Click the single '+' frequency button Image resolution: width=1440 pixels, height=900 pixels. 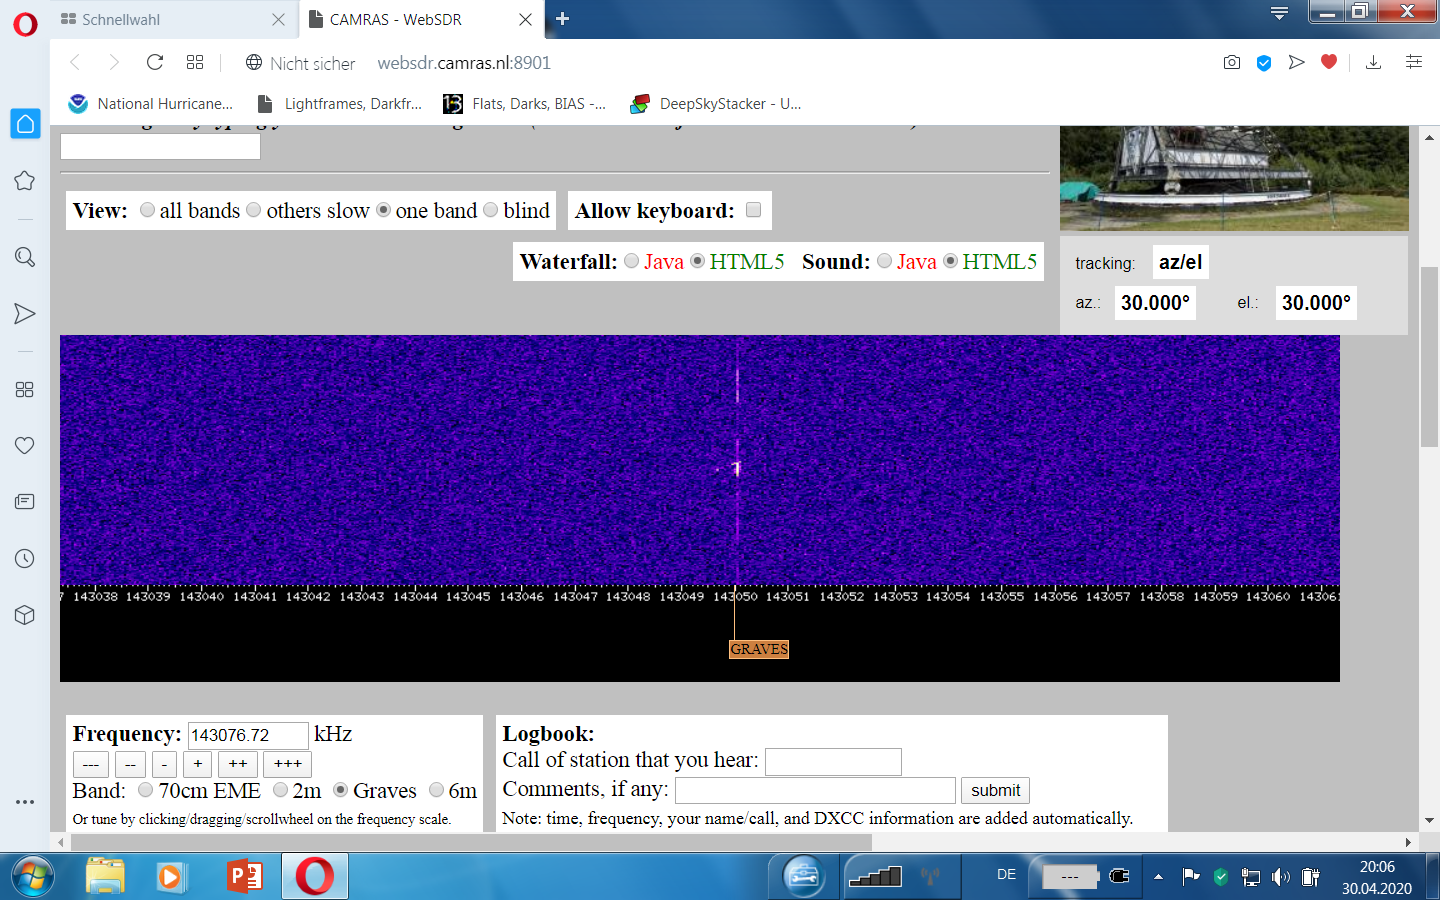point(198,764)
